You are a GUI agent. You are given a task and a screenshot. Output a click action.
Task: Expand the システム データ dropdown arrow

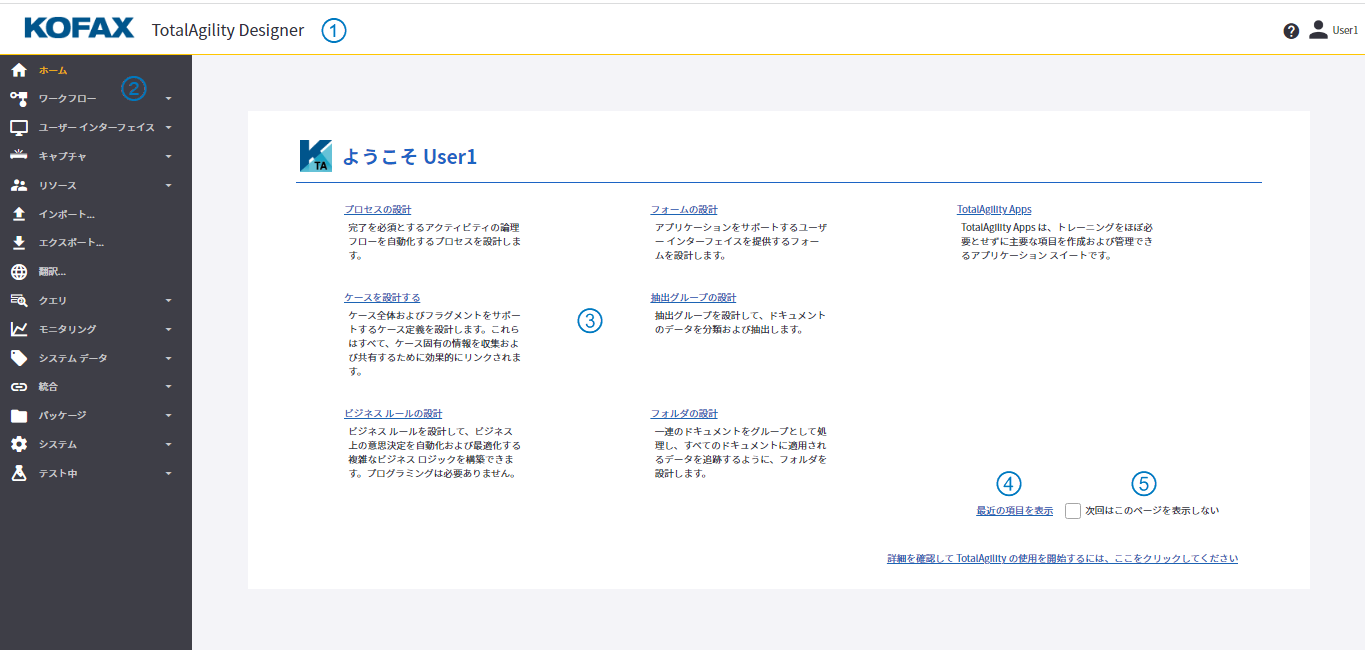click(x=169, y=358)
